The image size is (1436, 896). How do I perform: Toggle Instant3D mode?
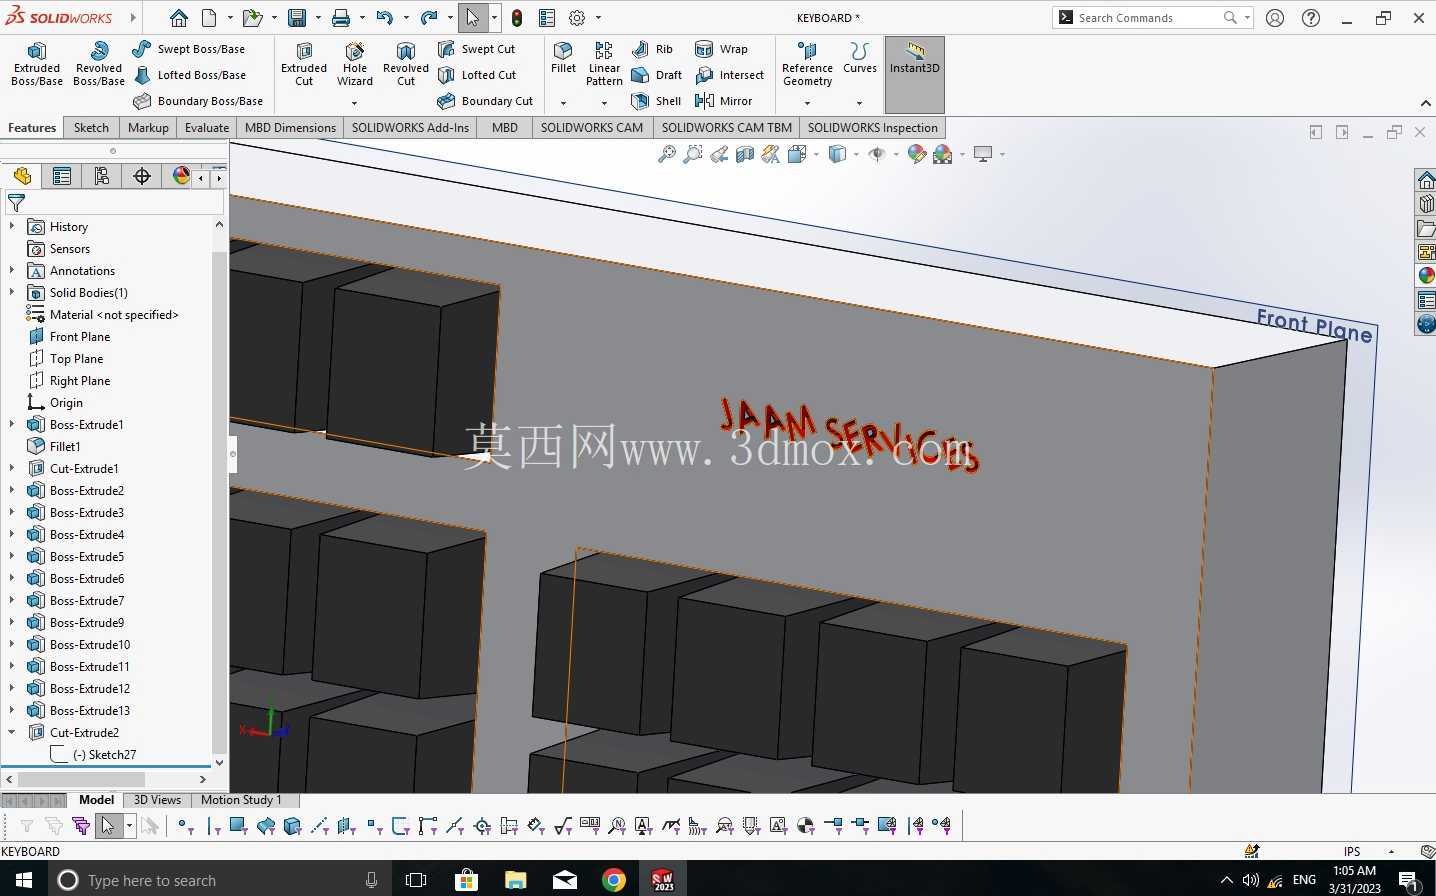point(914,75)
